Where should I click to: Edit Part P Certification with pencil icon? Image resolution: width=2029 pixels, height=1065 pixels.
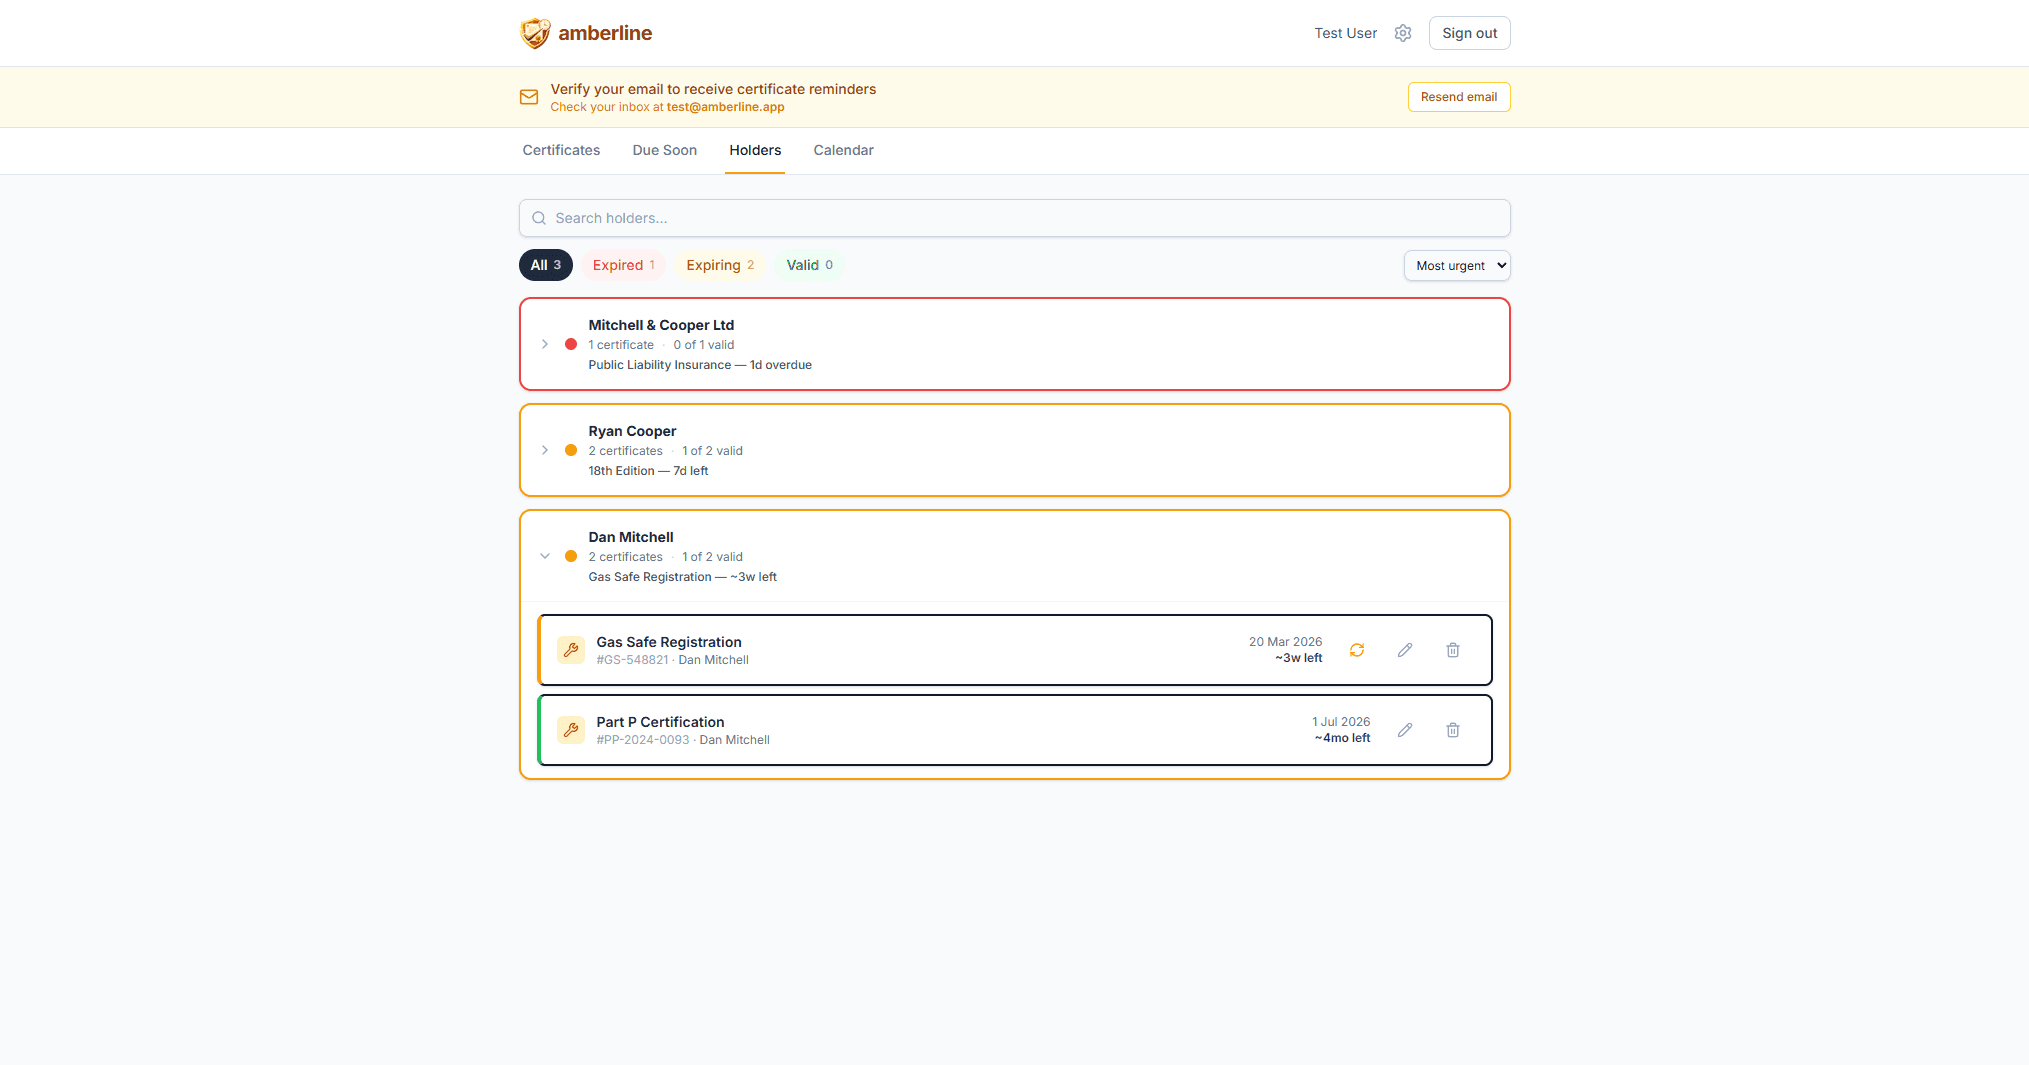coord(1405,730)
